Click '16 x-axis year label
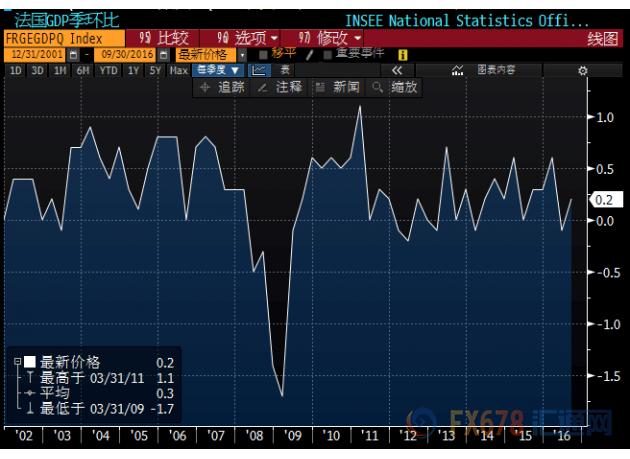The image size is (630, 459). pyautogui.click(x=561, y=436)
